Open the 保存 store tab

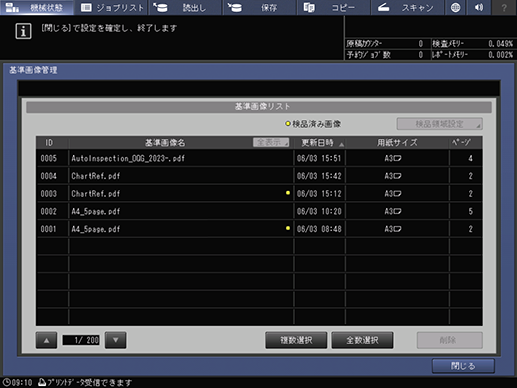(260, 7)
